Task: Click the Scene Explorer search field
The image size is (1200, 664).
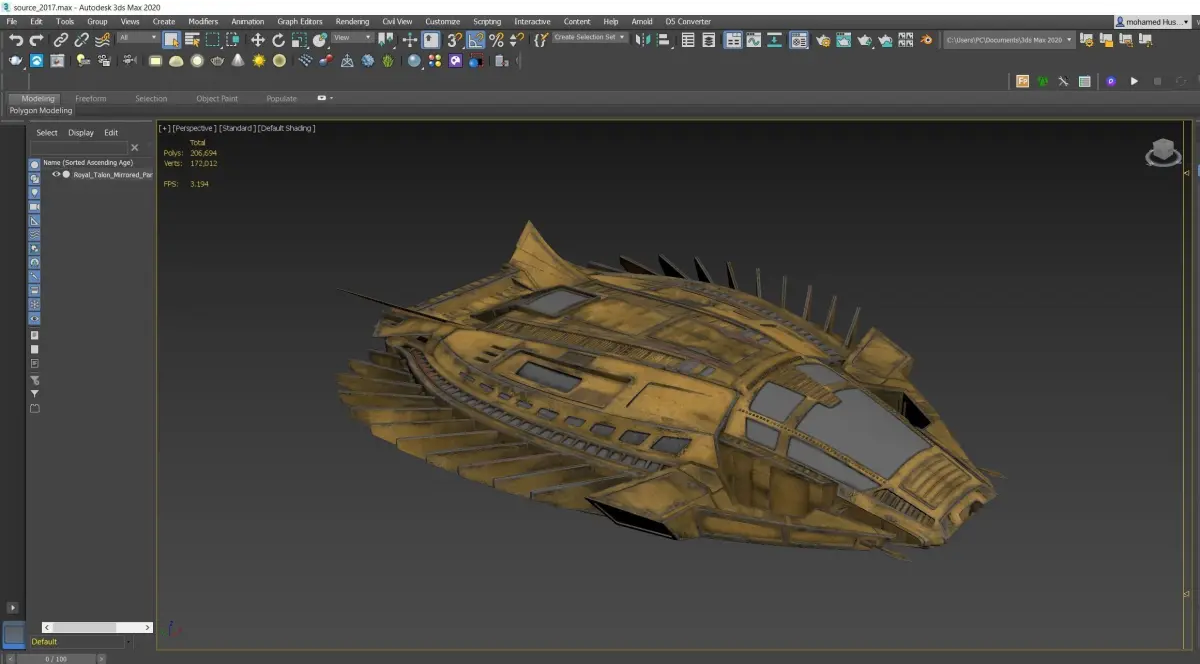Action: (78, 148)
